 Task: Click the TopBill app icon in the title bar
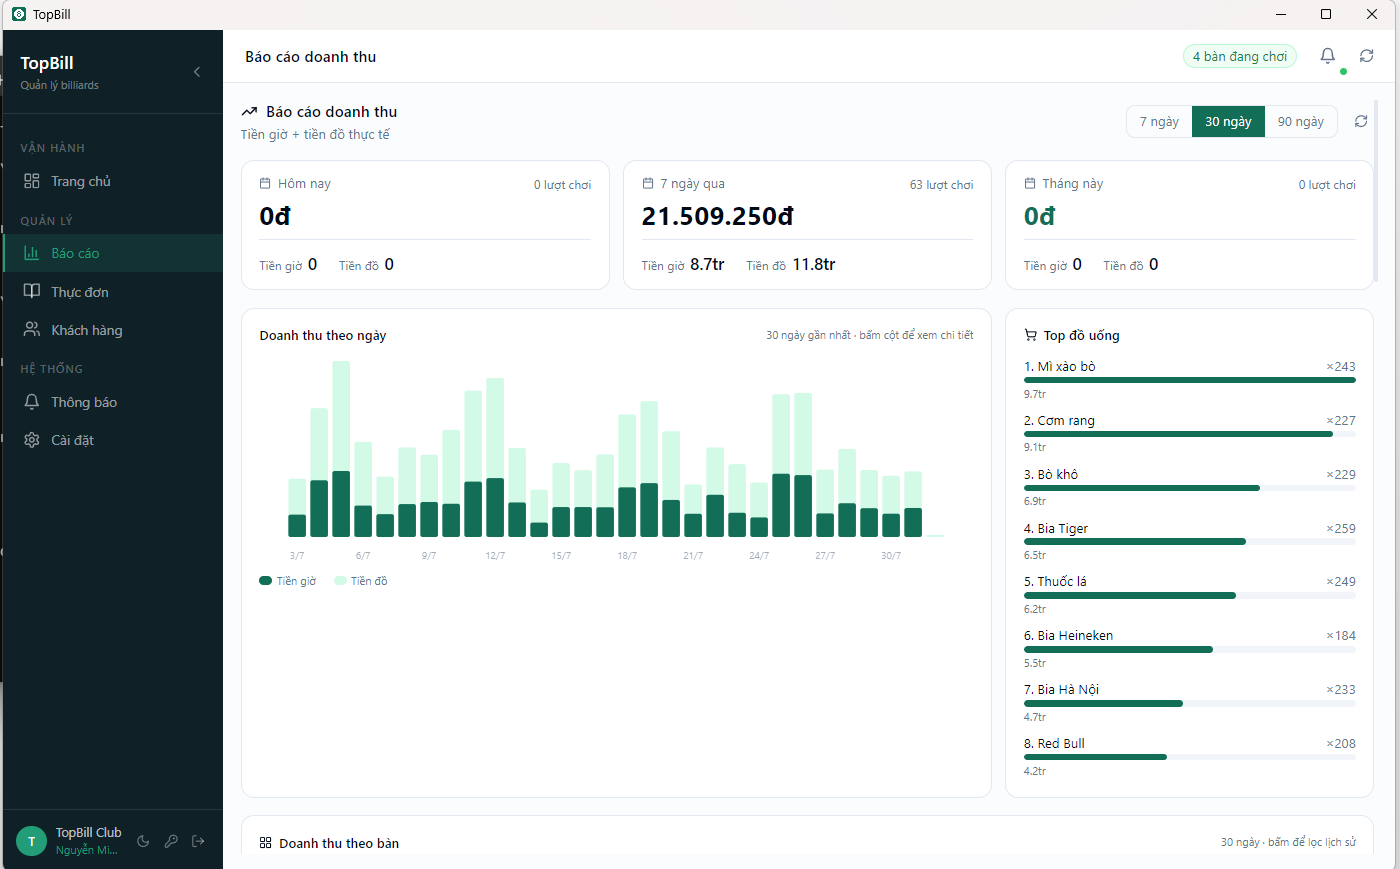point(19,14)
